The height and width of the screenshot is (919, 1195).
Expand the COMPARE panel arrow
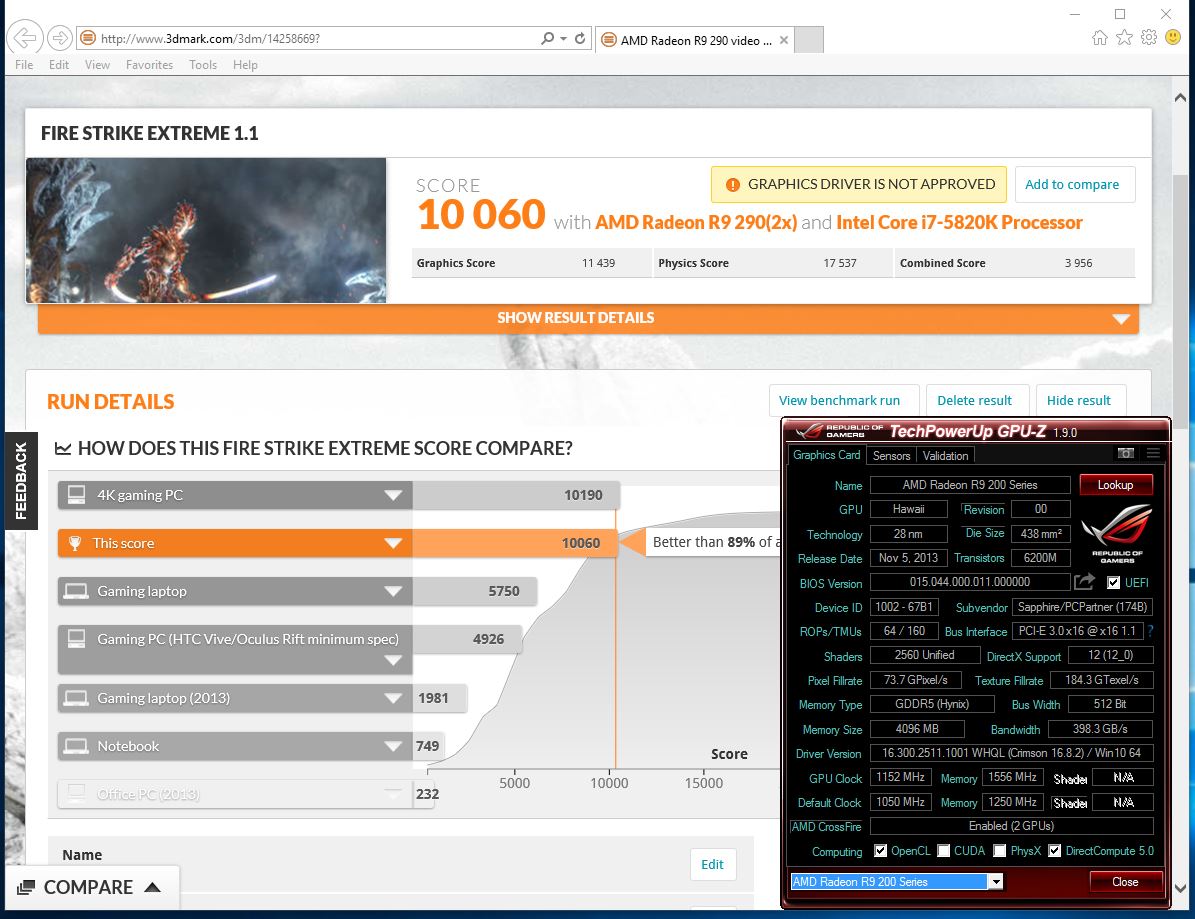pyautogui.click(x=152, y=887)
